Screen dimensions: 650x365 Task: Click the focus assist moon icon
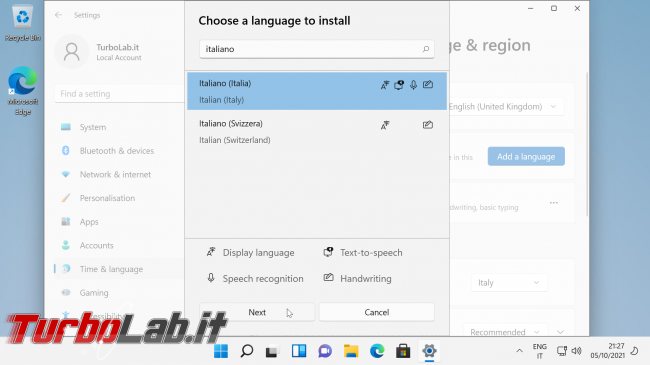pos(635,351)
